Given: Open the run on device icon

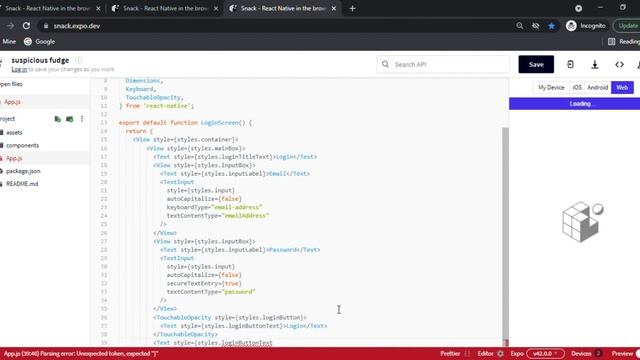Looking at the screenshot, I should point(570,64).
